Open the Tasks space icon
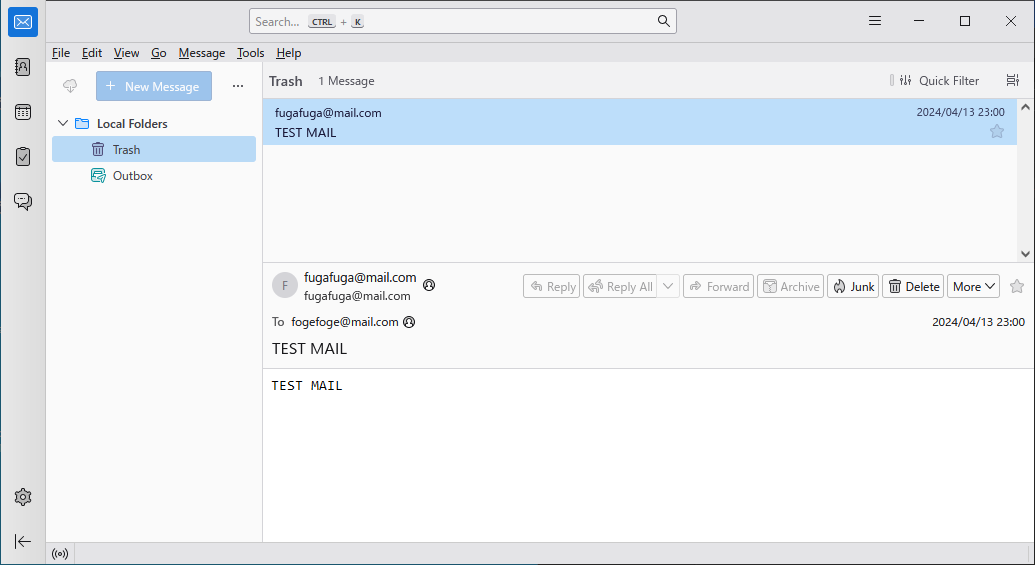 point(23,156)
